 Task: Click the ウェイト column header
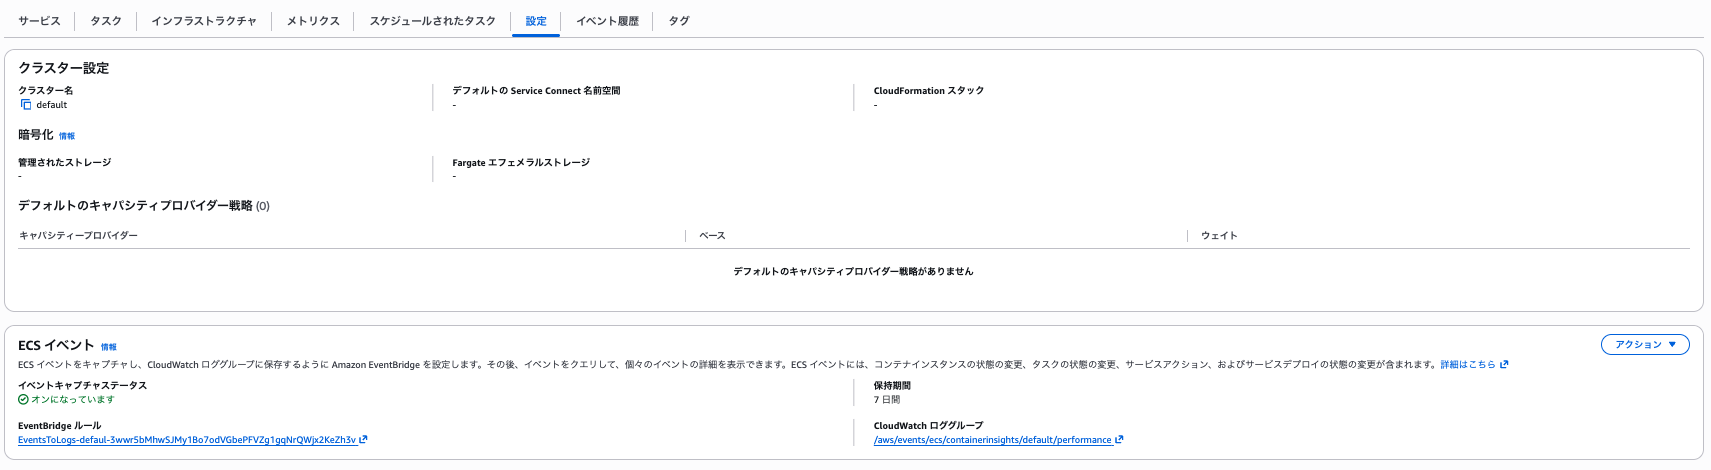click(1219, 236)
